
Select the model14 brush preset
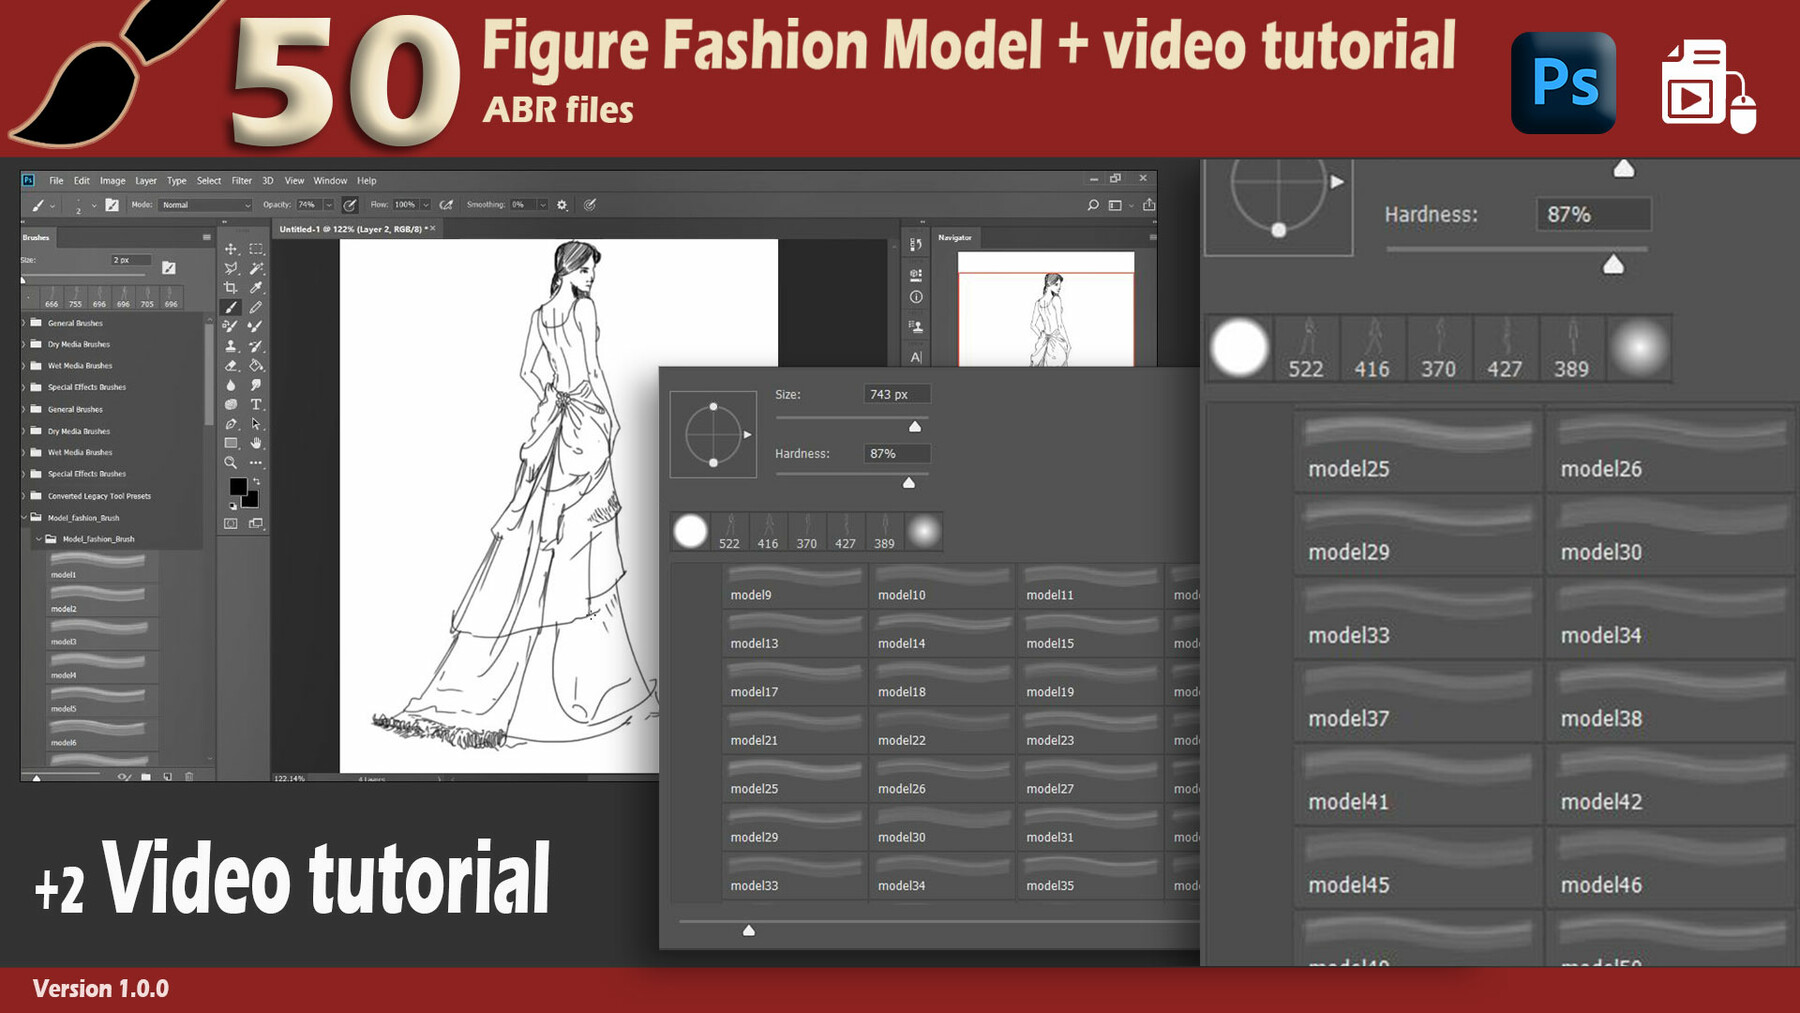coord(941,634)
